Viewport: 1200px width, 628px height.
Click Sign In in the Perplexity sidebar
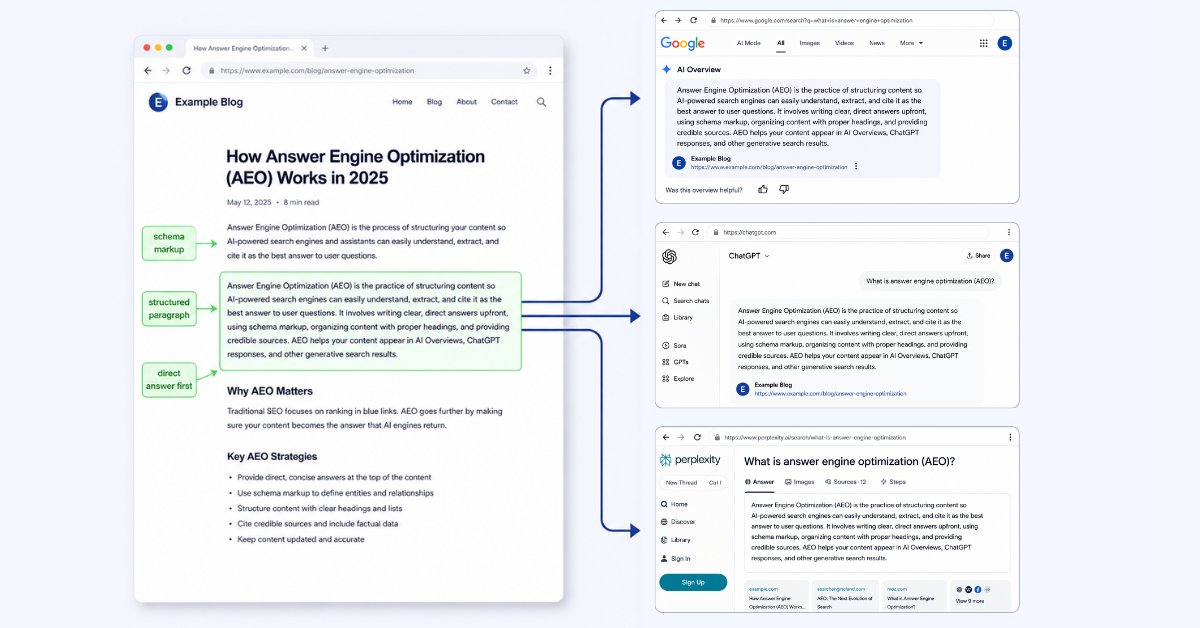pos(676,559)
